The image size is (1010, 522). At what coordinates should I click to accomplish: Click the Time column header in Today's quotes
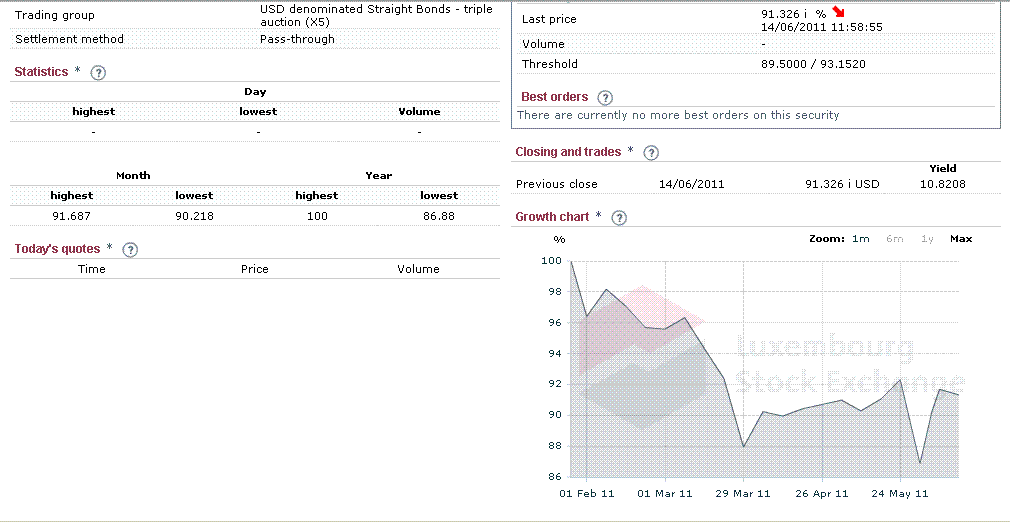click(92, 269)
